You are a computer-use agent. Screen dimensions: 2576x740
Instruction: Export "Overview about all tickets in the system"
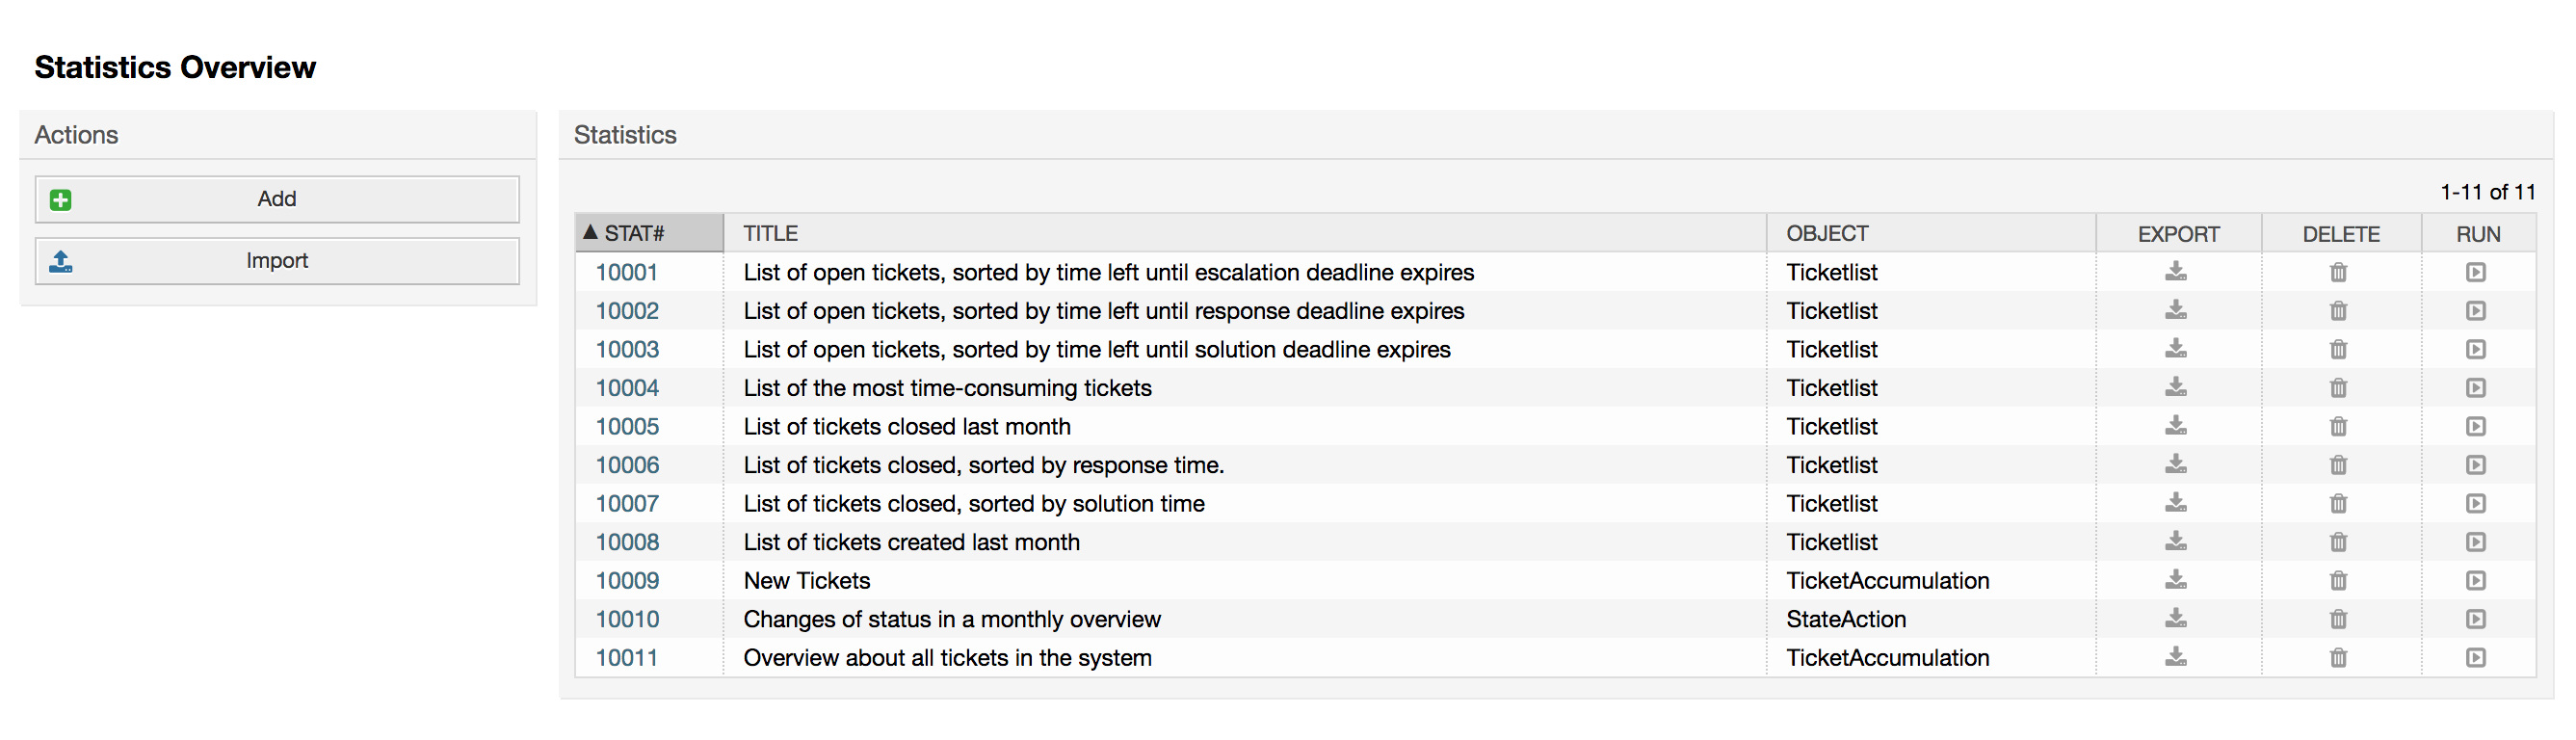2176,657
